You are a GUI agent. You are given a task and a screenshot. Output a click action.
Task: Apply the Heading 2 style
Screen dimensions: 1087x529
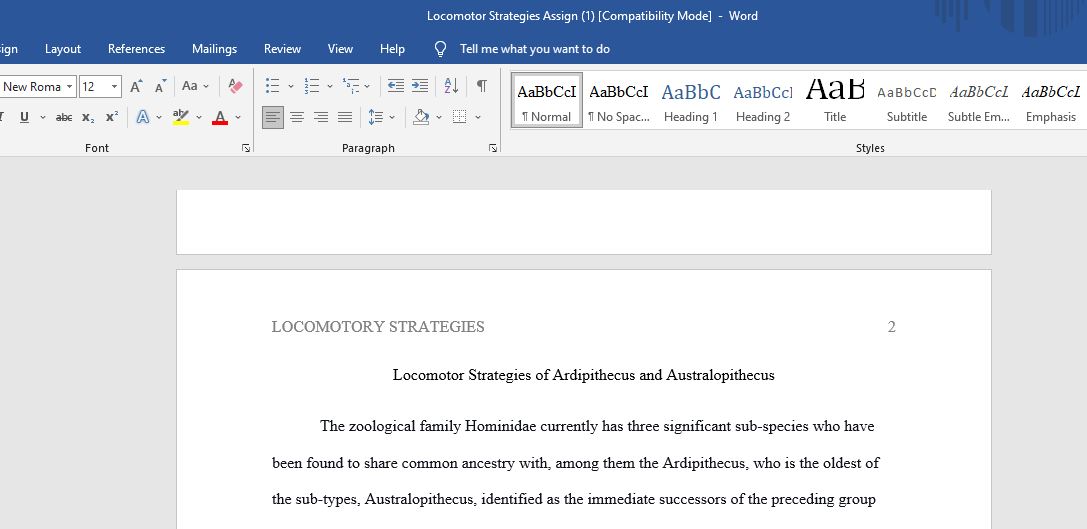pos(763,100)
